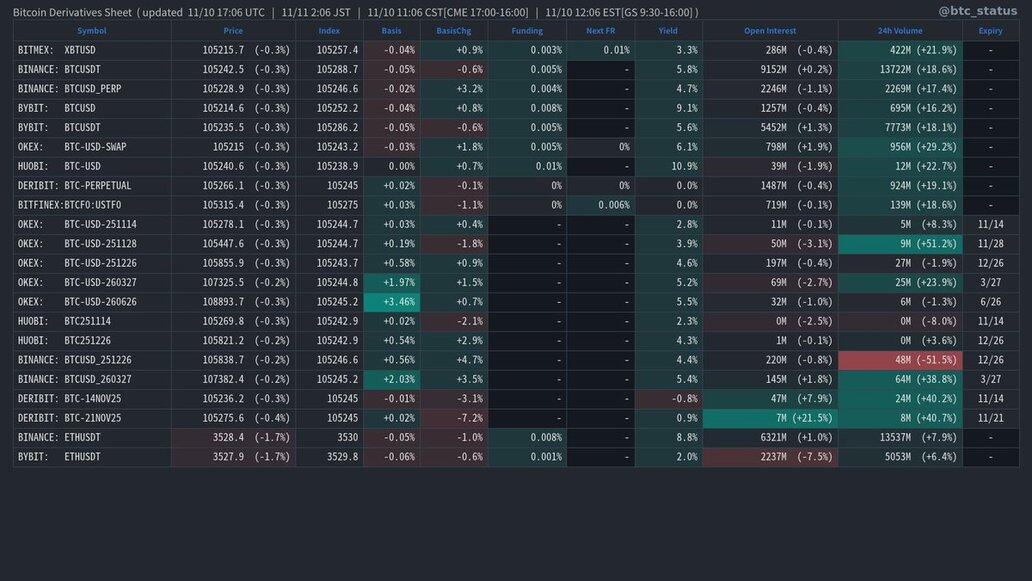
Task: Select the red 48M (-51.5%) volume cell
Action: tap(900, 360)
